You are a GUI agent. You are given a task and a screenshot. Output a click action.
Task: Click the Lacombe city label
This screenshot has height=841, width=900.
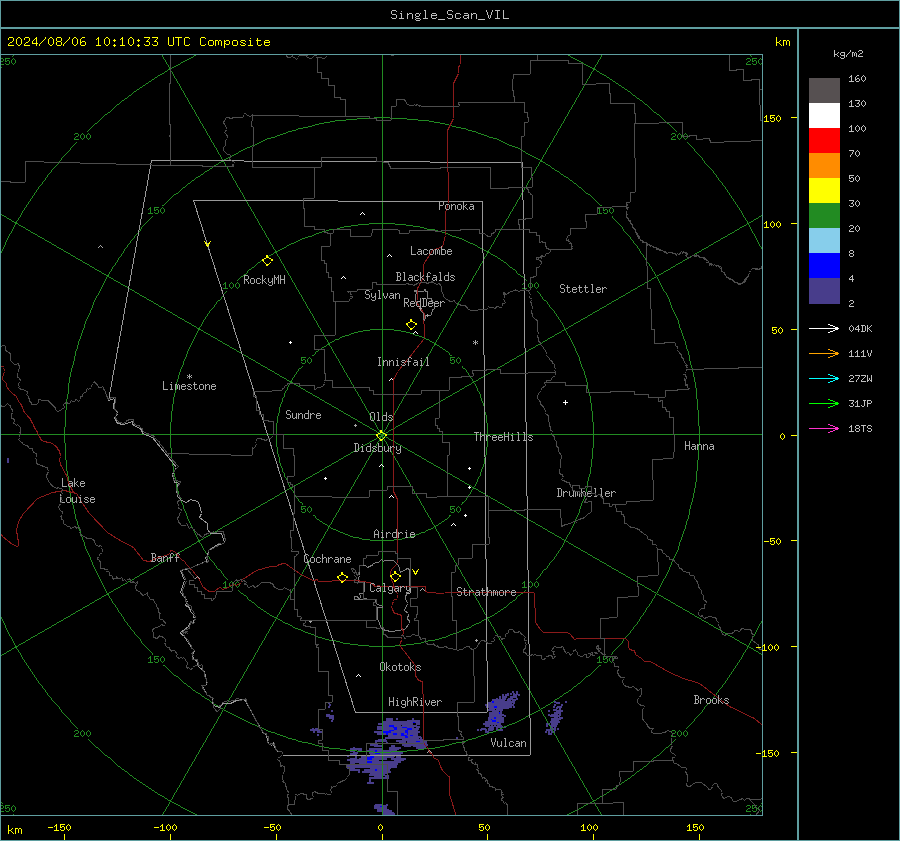431,251
